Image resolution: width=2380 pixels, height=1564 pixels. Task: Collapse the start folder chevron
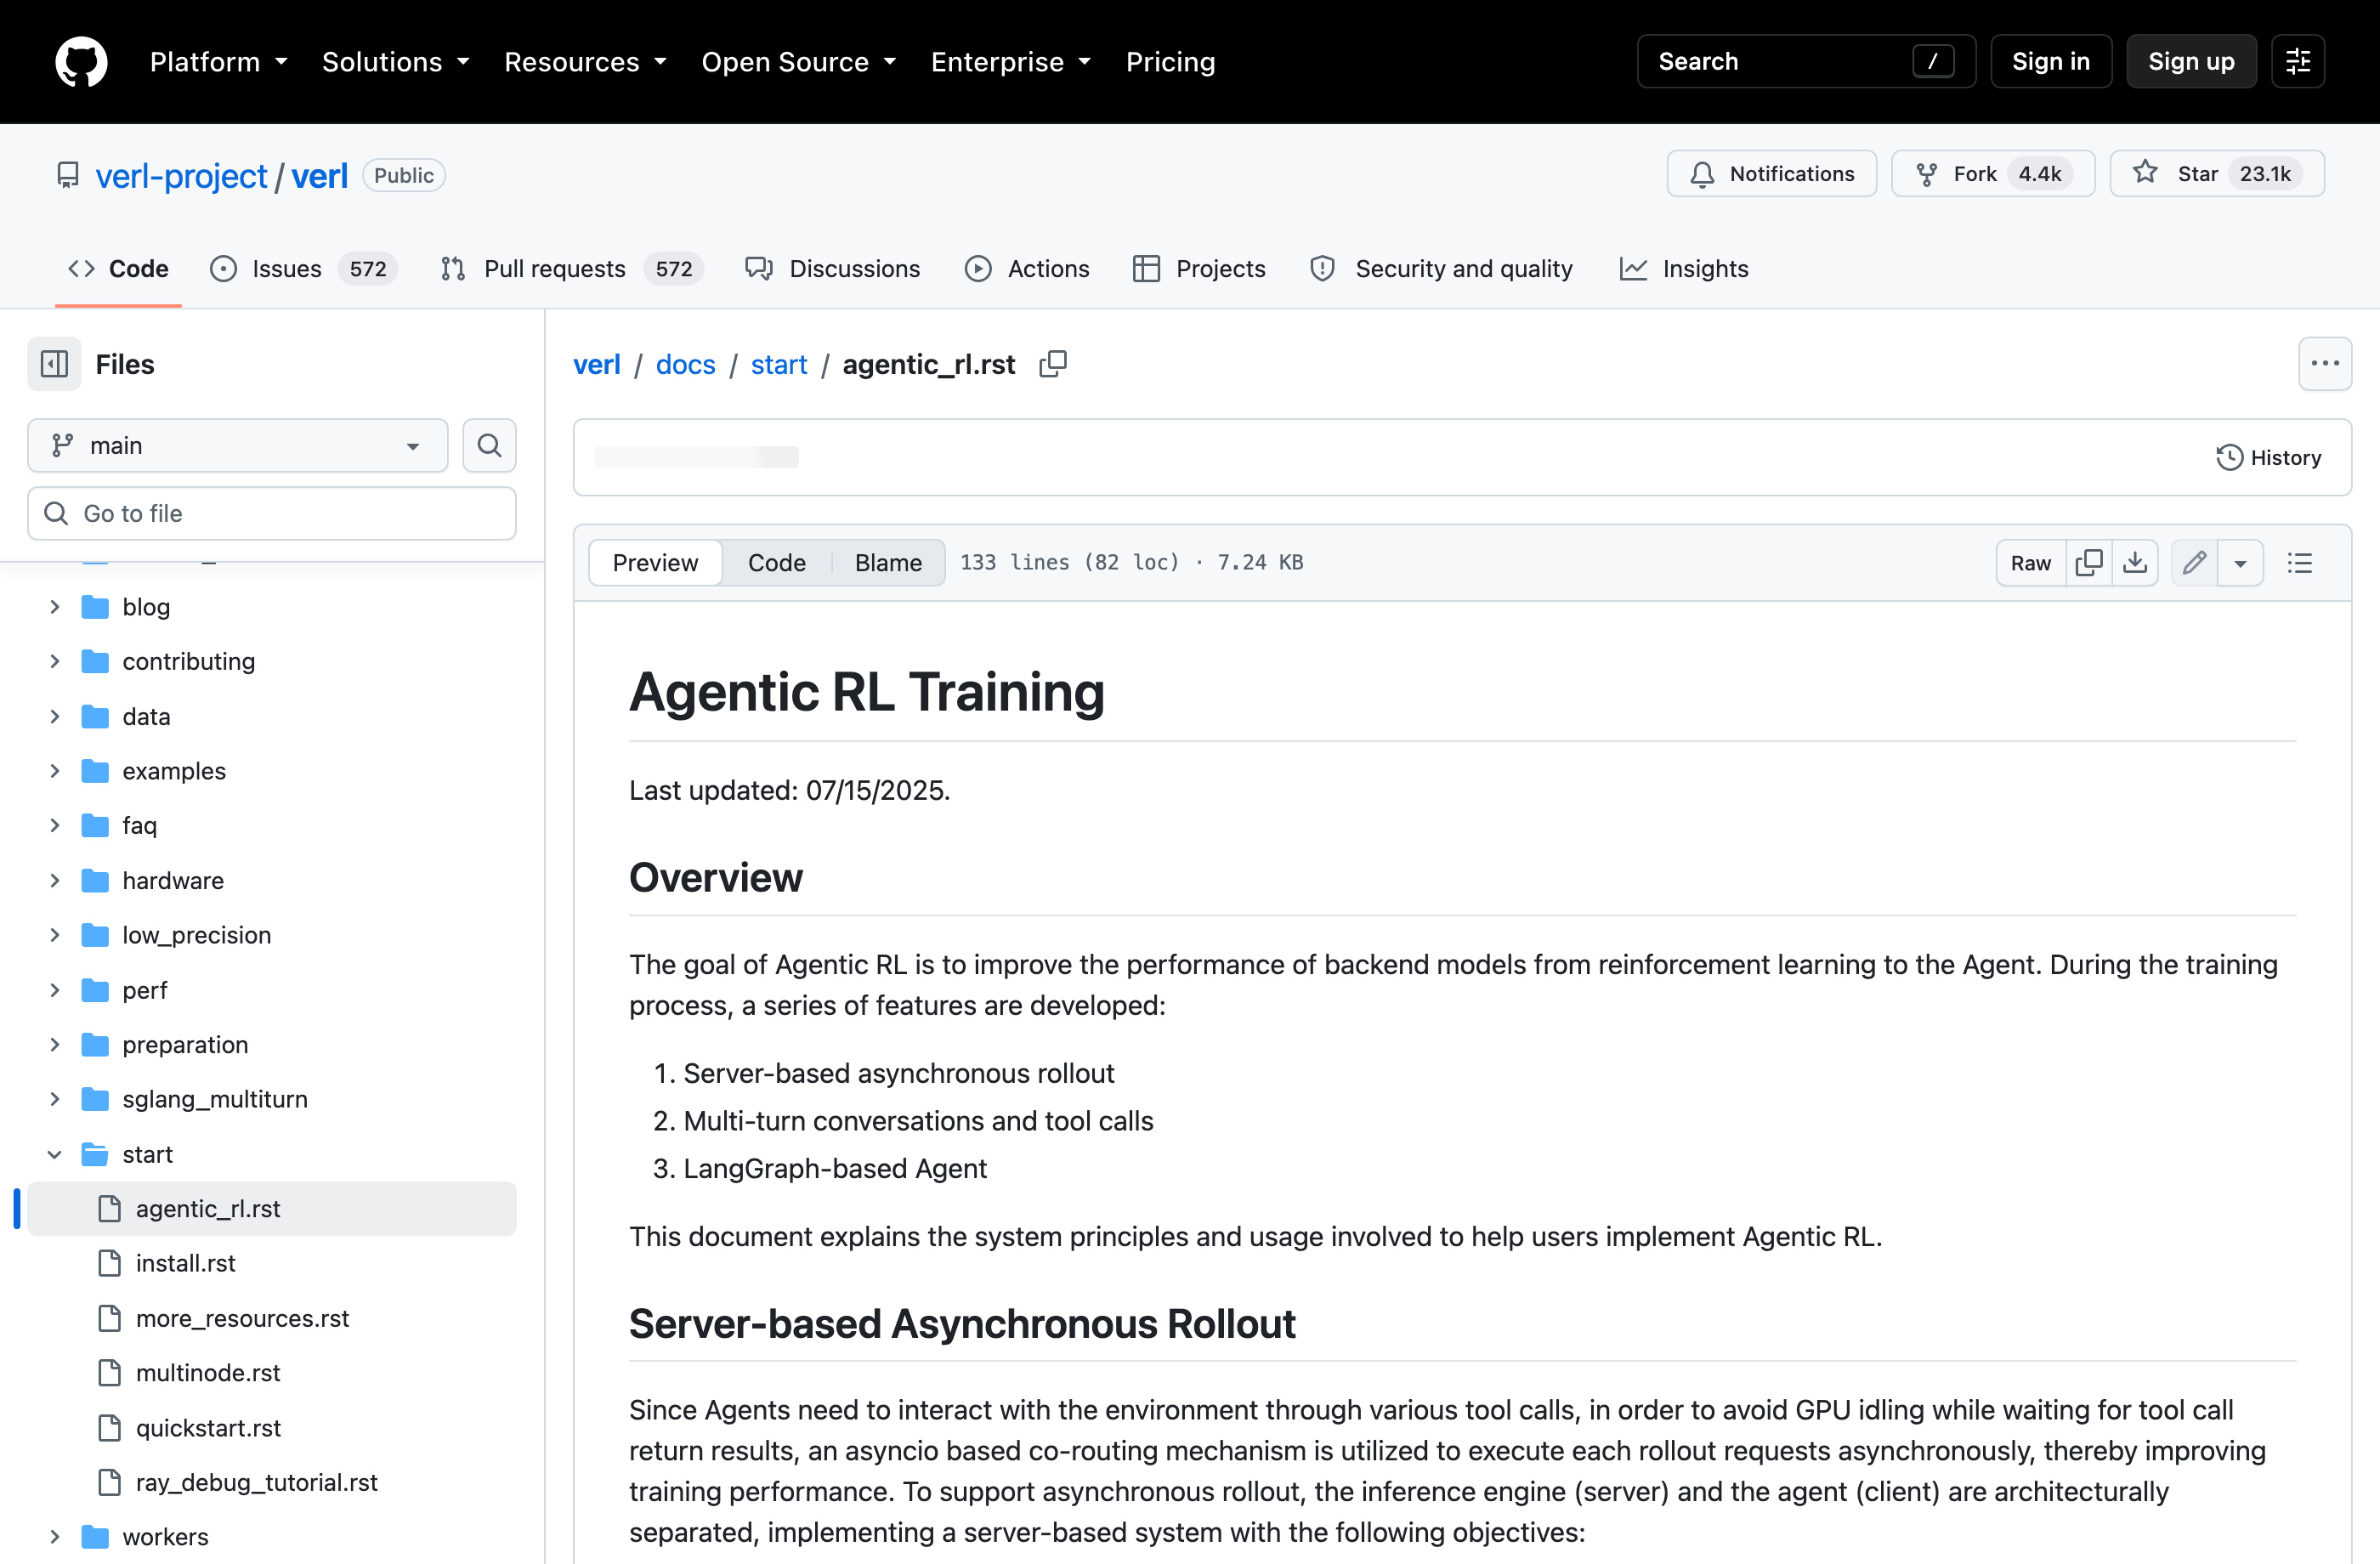55,1154
